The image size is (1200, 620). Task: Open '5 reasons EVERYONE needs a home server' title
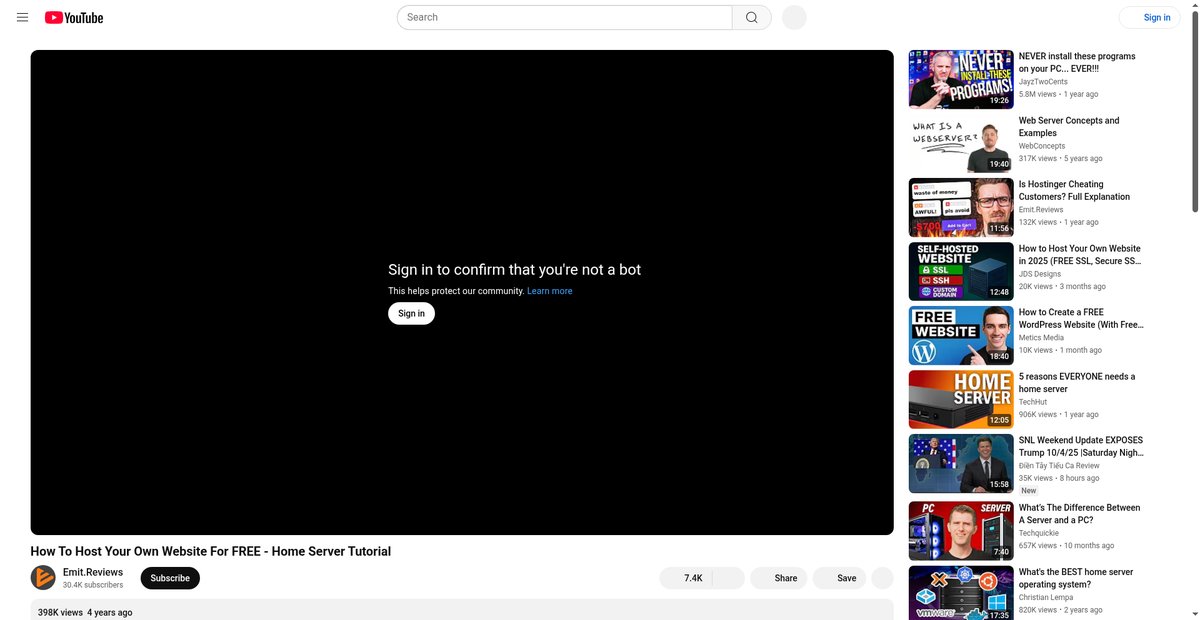tap(1077, 383)
